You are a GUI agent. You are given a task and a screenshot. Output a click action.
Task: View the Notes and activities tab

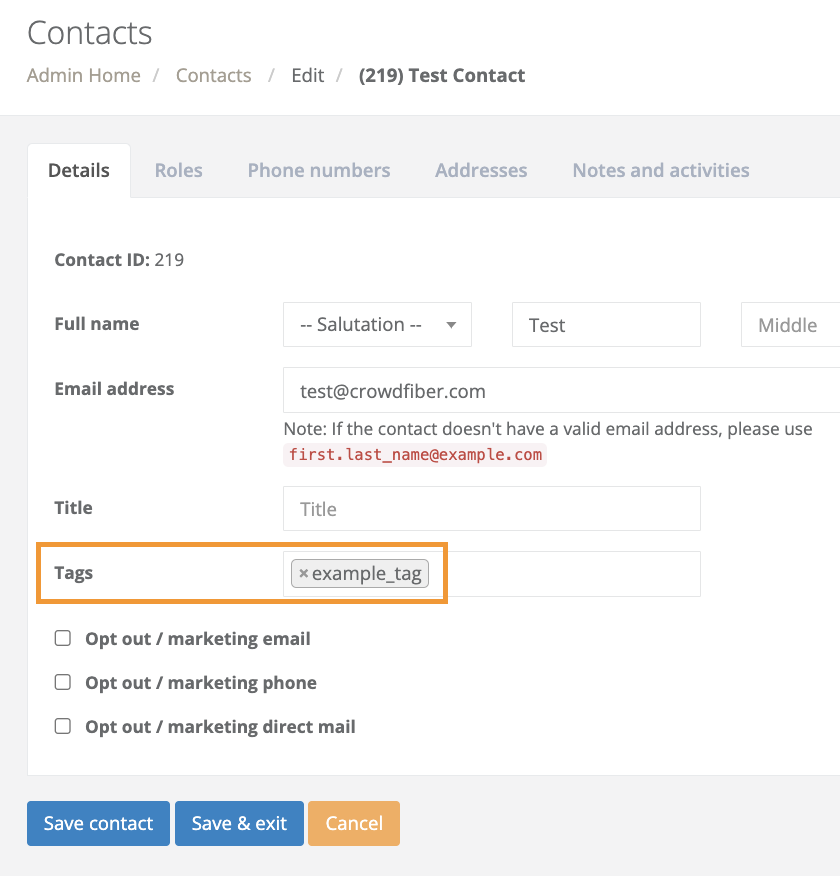(x=660, y=170)
